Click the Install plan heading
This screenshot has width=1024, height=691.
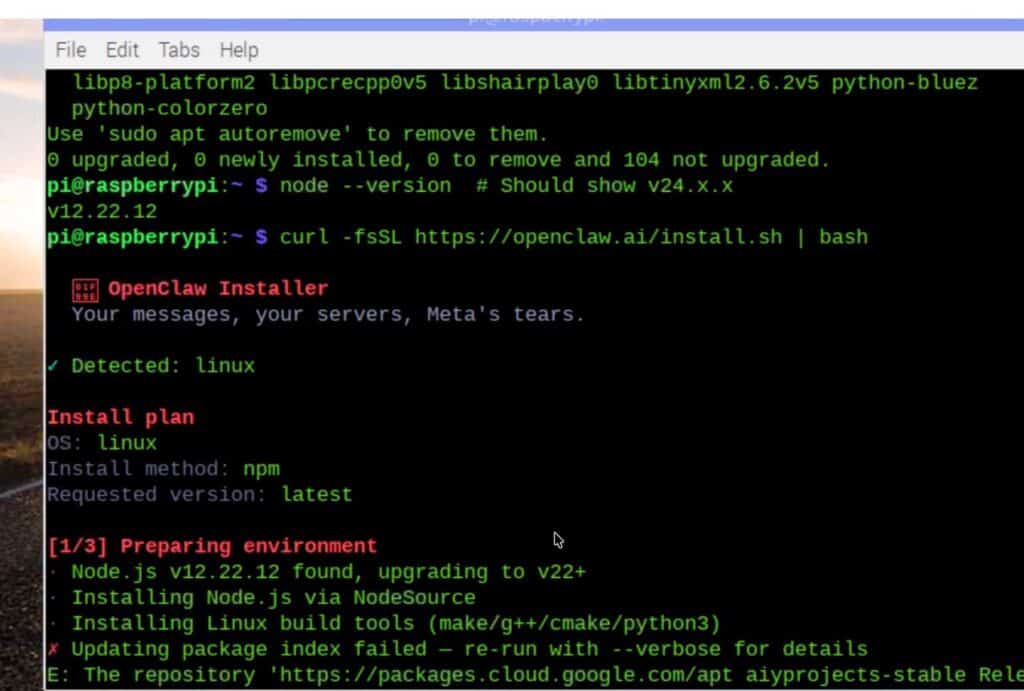click(x=120, y=417)
